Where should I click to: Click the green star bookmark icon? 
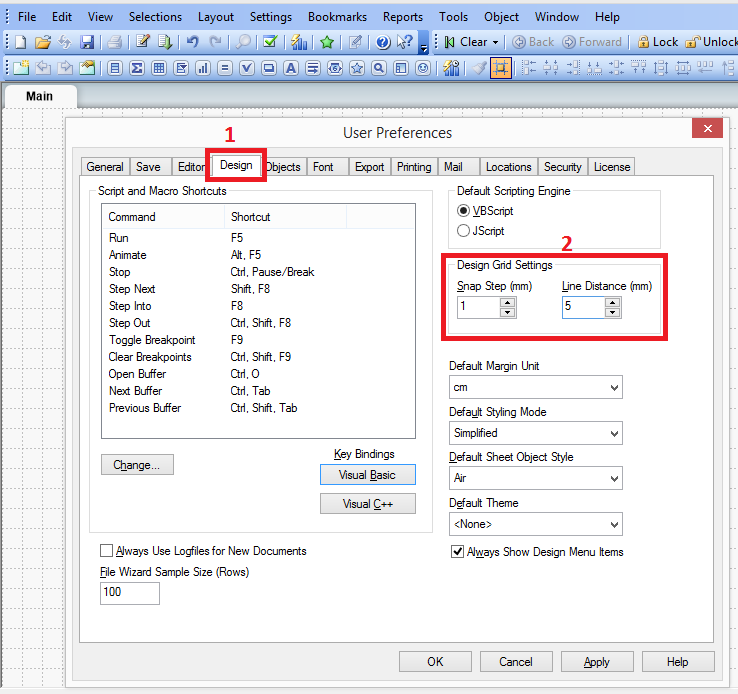[x=327, y=42]
